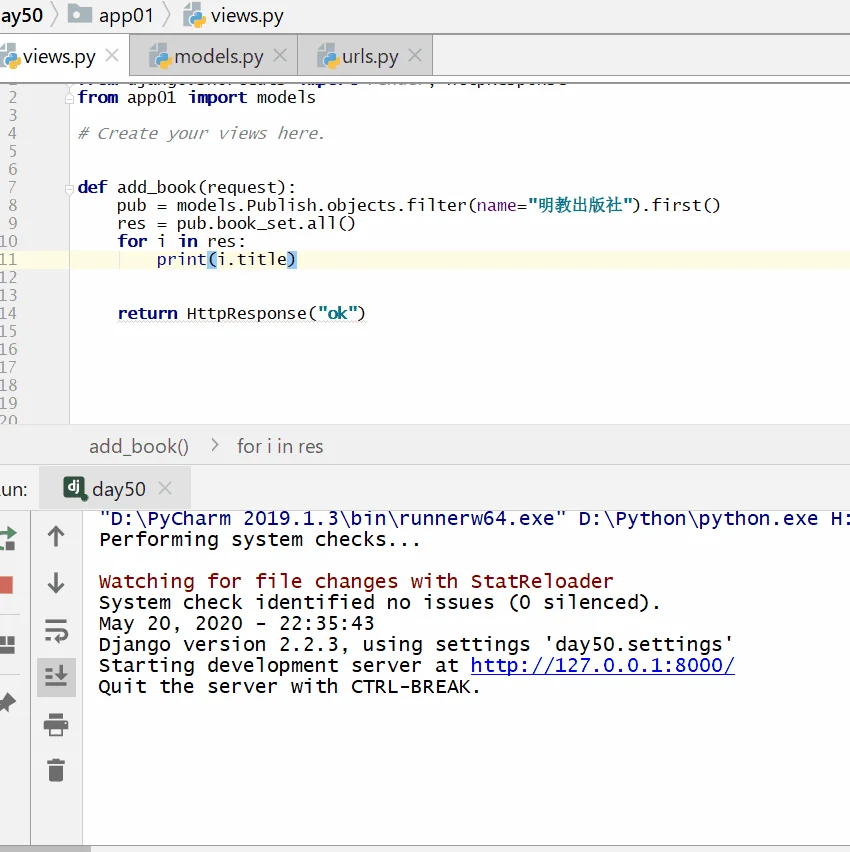Open the http://127.0.0.1:8000/ server link
Screen dimensions: 850x852
click(602, 666)
